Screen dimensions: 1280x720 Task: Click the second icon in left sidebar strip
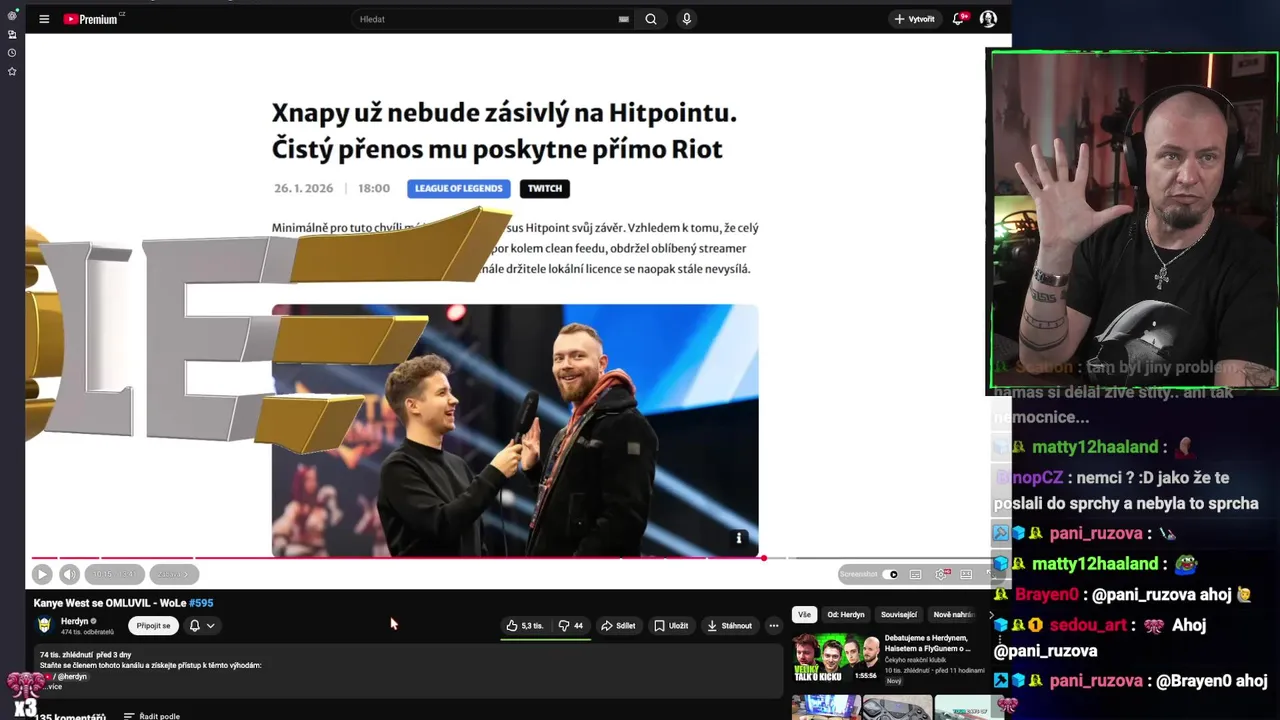(x=12, y=34)
